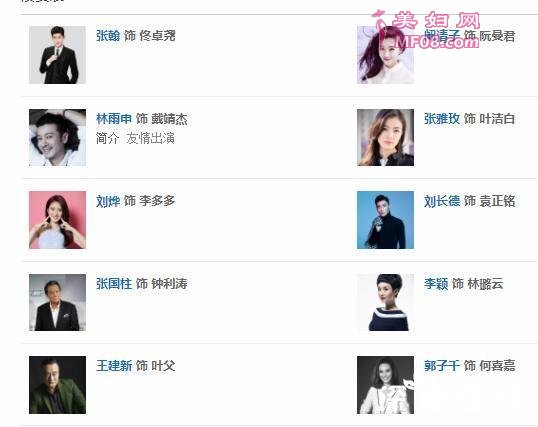This screenshot has height=427, width=538.
Task: Click 林雨申's portrait thumbnail
Action: (57, 137)
